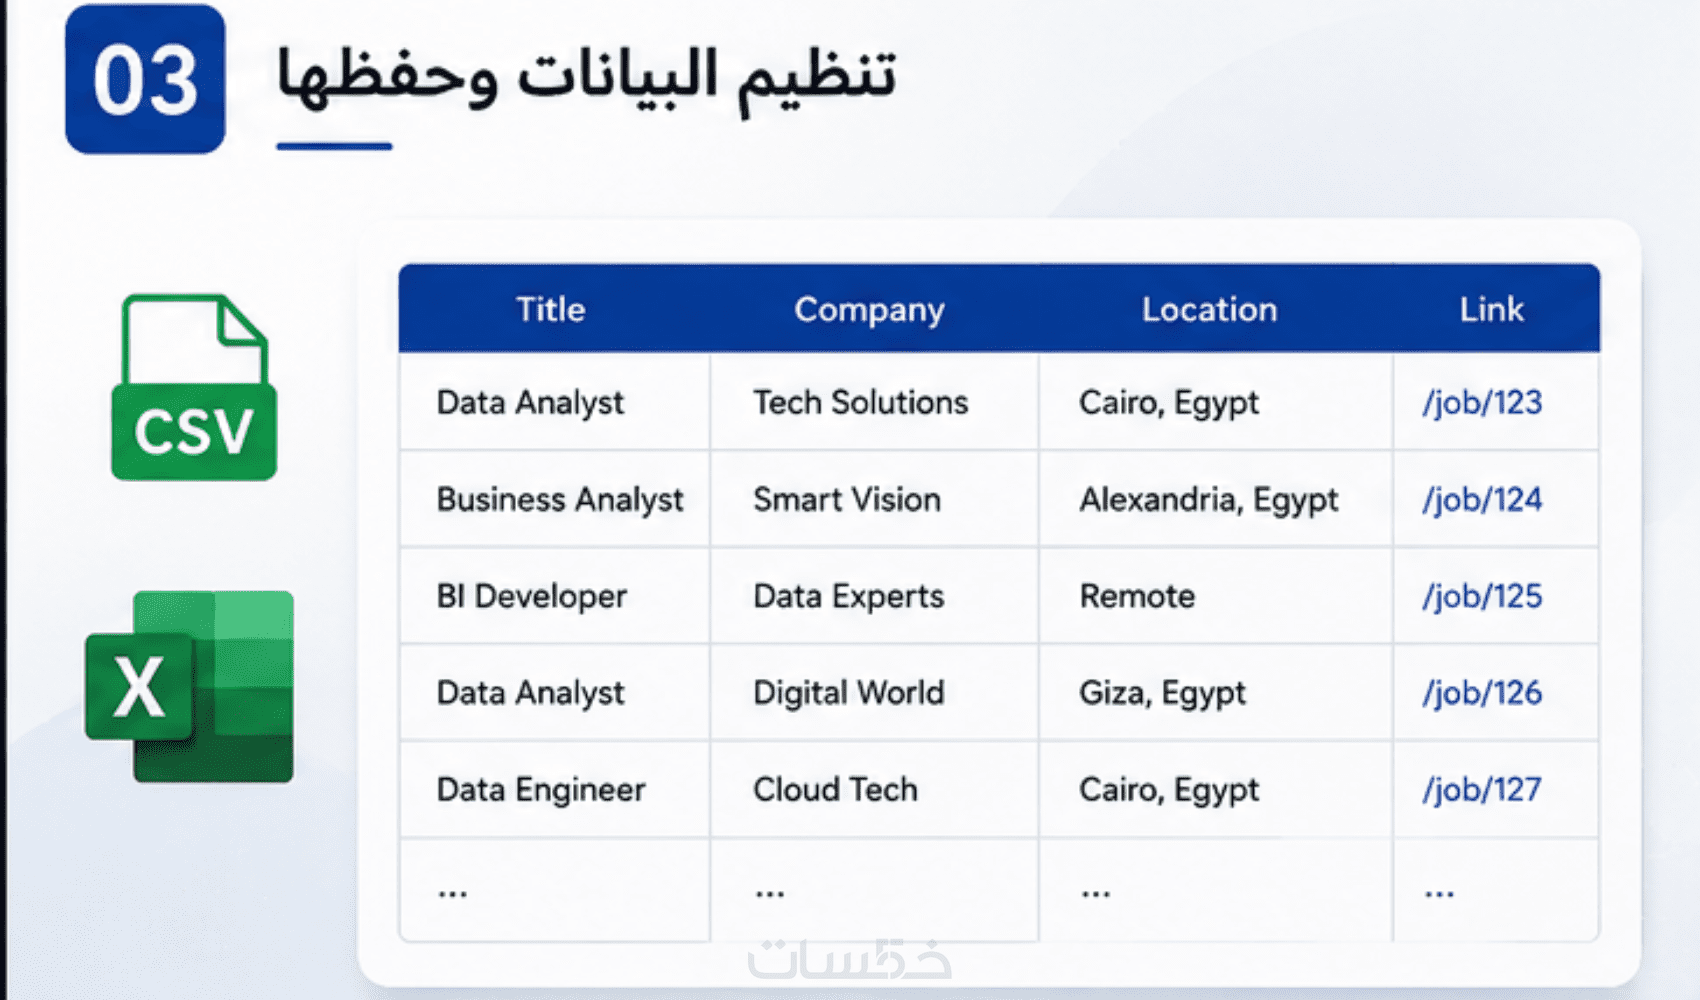
Task: Click the Location column header
Action: coord(1210,309)
